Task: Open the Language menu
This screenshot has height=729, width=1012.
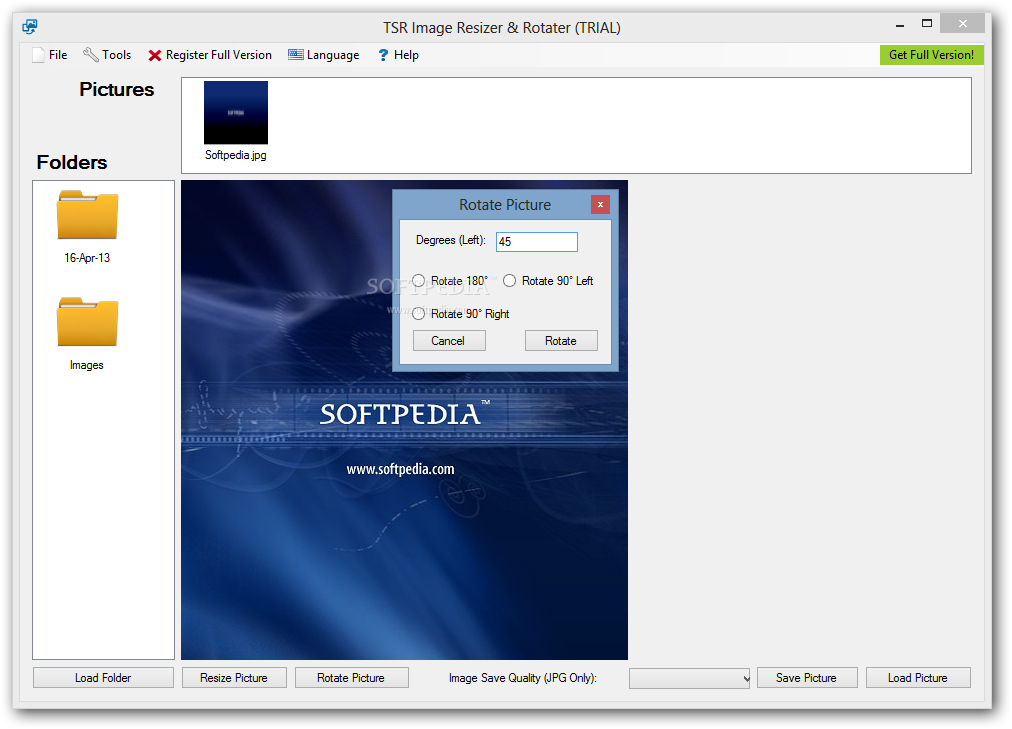Action: 323,55
